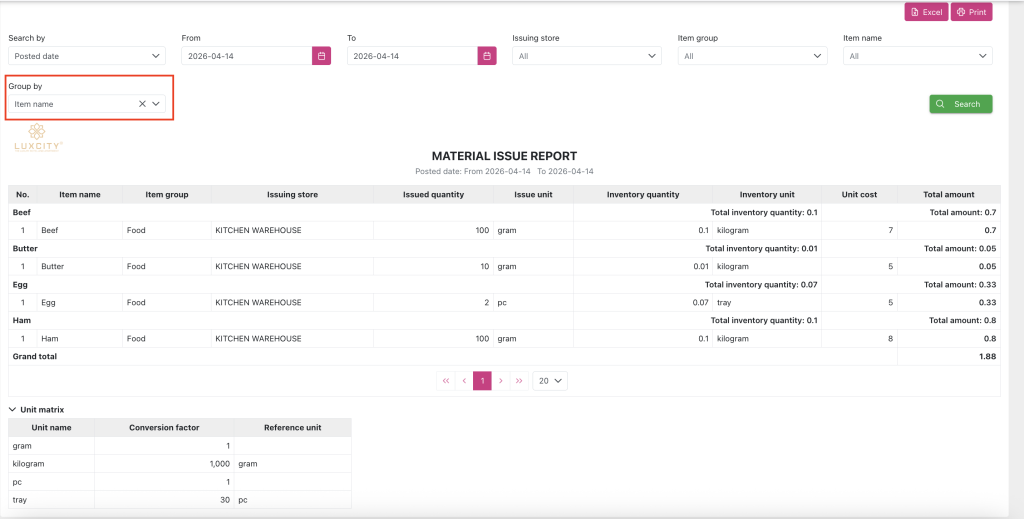Expand the Group by dropdown arrow

[156, 104]
